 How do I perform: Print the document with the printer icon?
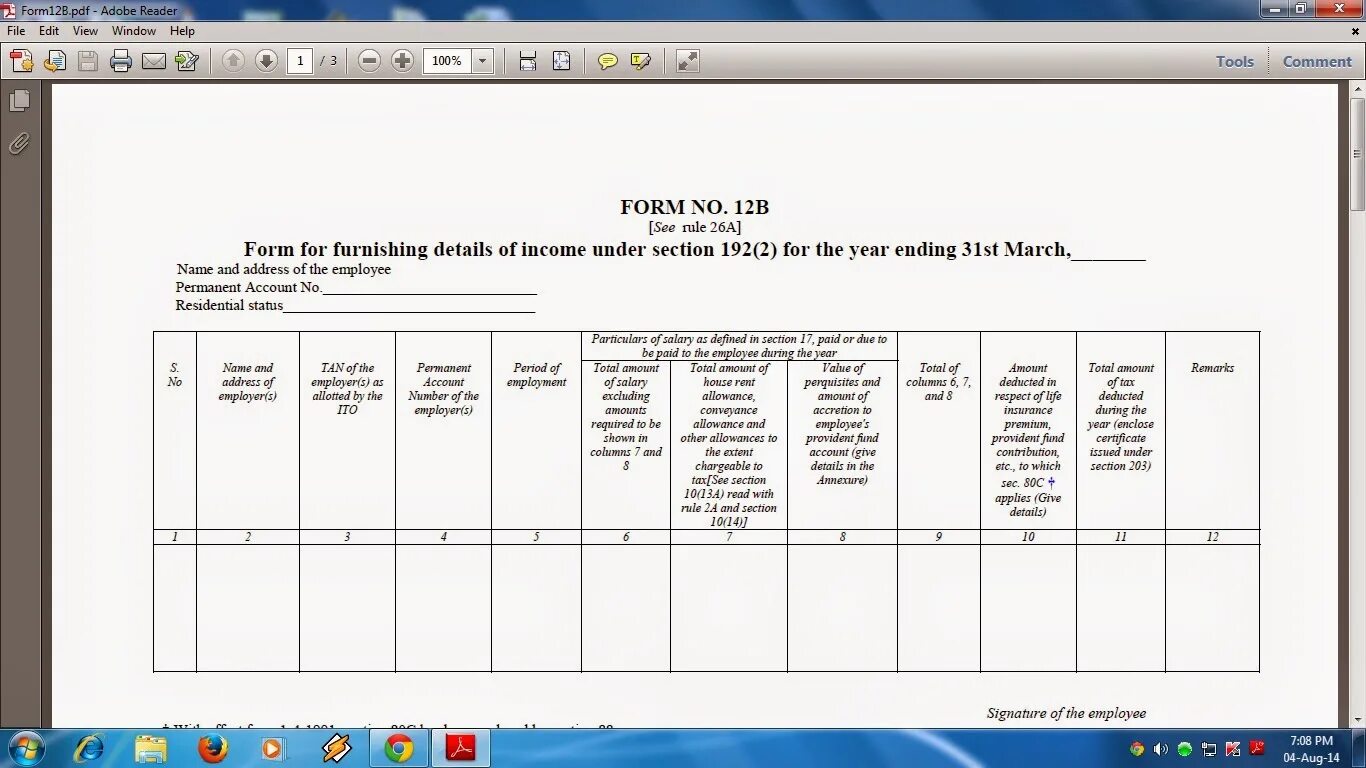(x=121, y=61)
